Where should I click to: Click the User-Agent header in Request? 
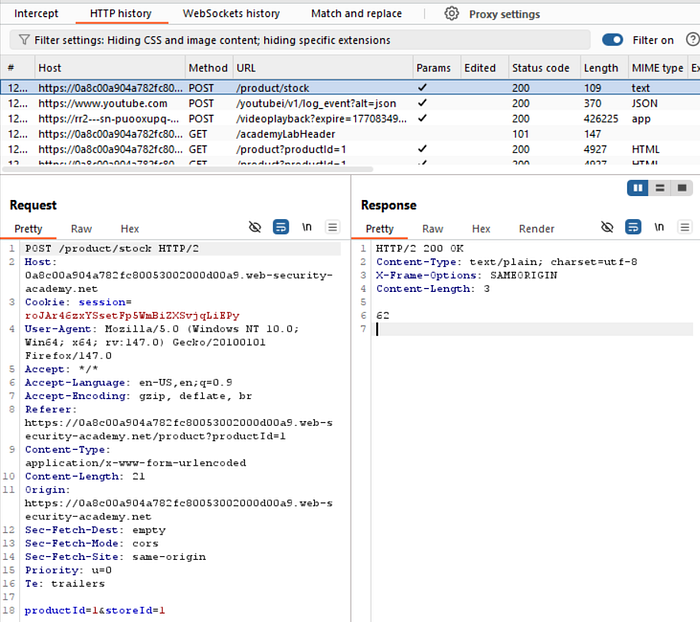coord(162,342)
